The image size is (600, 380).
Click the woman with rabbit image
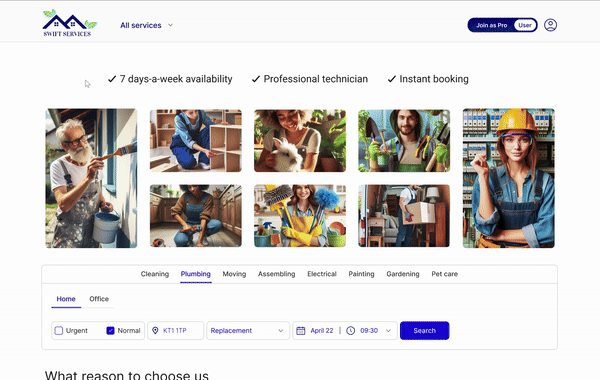[300, 141]
